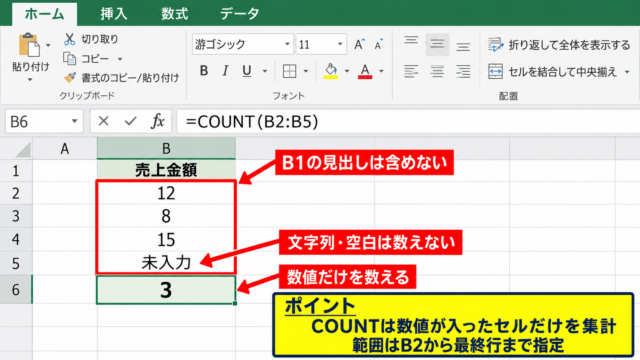Select row 2 header

coord(16,193)
